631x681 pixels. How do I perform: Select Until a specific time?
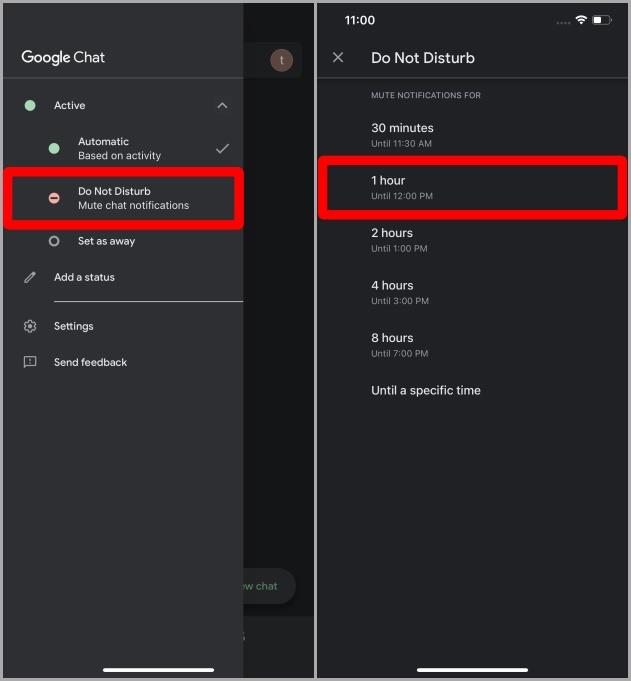pos(472,390)
